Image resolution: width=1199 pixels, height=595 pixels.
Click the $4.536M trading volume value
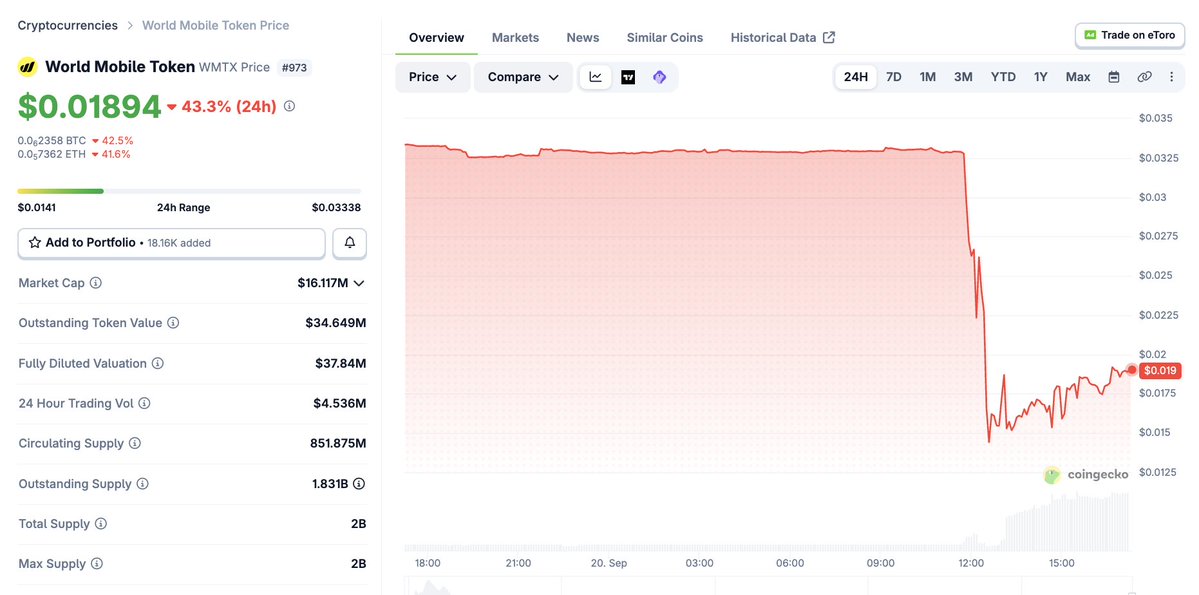point(340,403)
